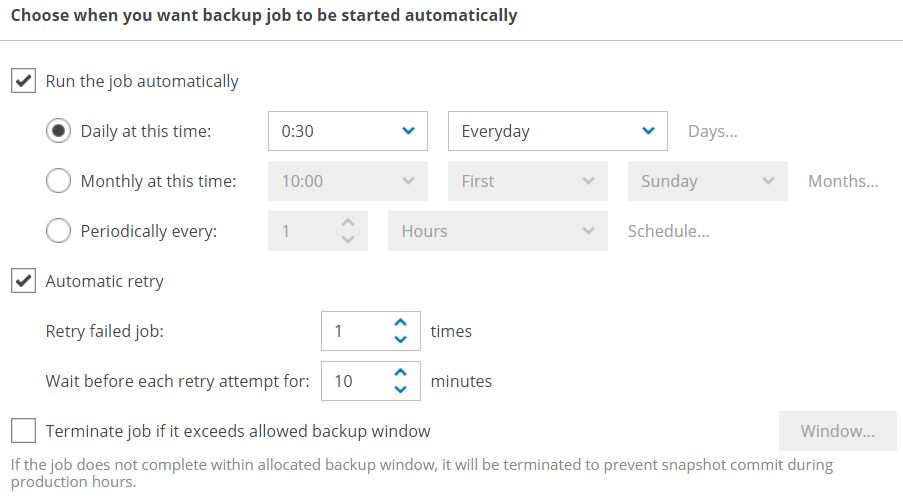
Task: Choose Monthly at this time option
Action: point(58,181)
